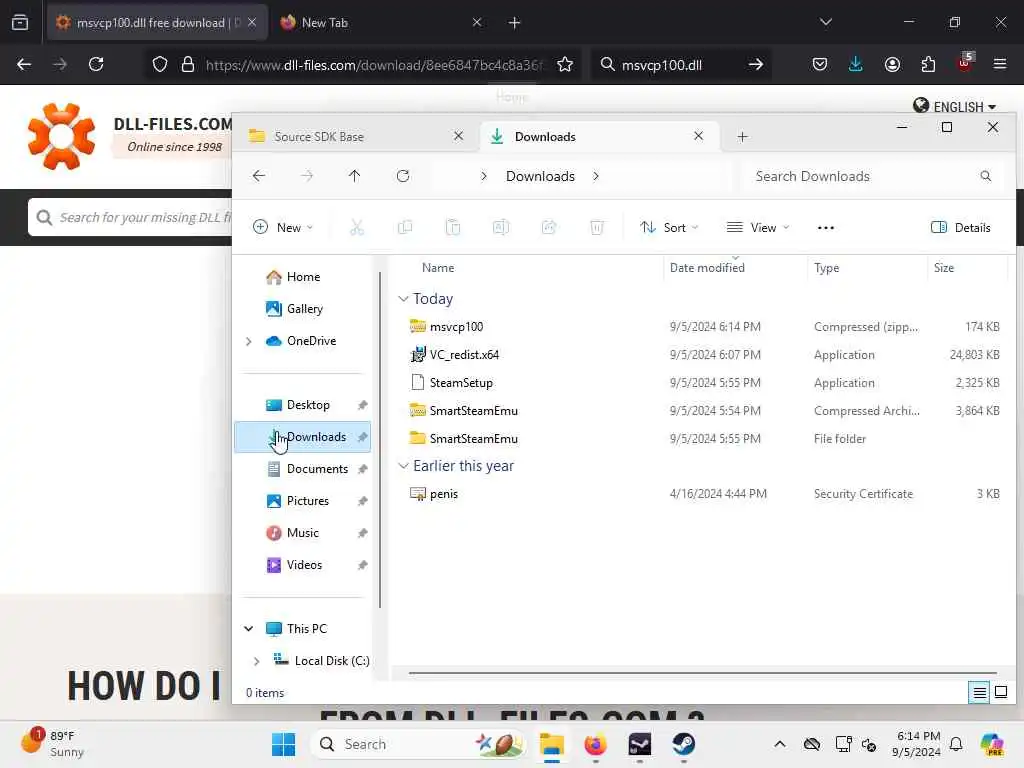This screenshot has width=1024, height=768.
Task: Click the Copy icon in Explorer toolbar
Action: (x=405, y=227)
